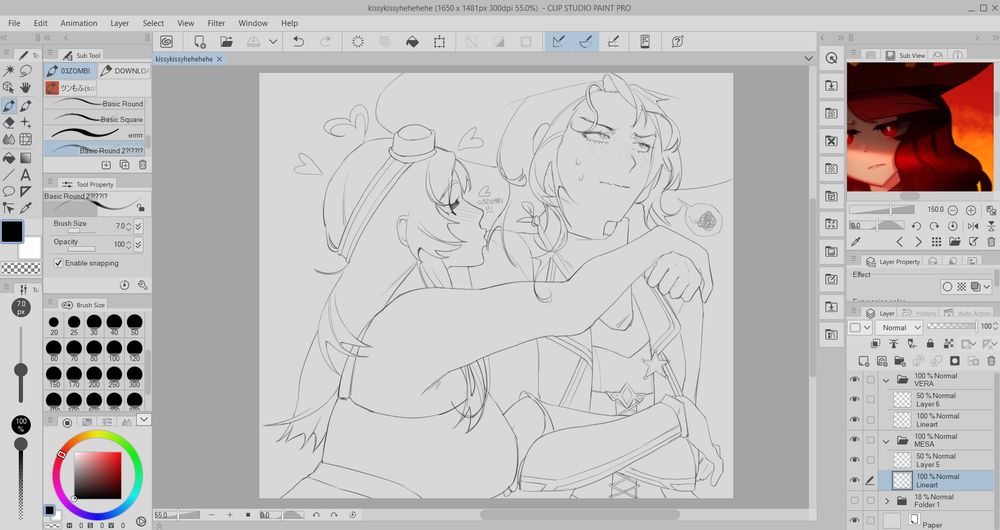Open the dropdown arrow beside the Export icon
The width and height of the screenshot is (1000, 530).
coord(273,41)
